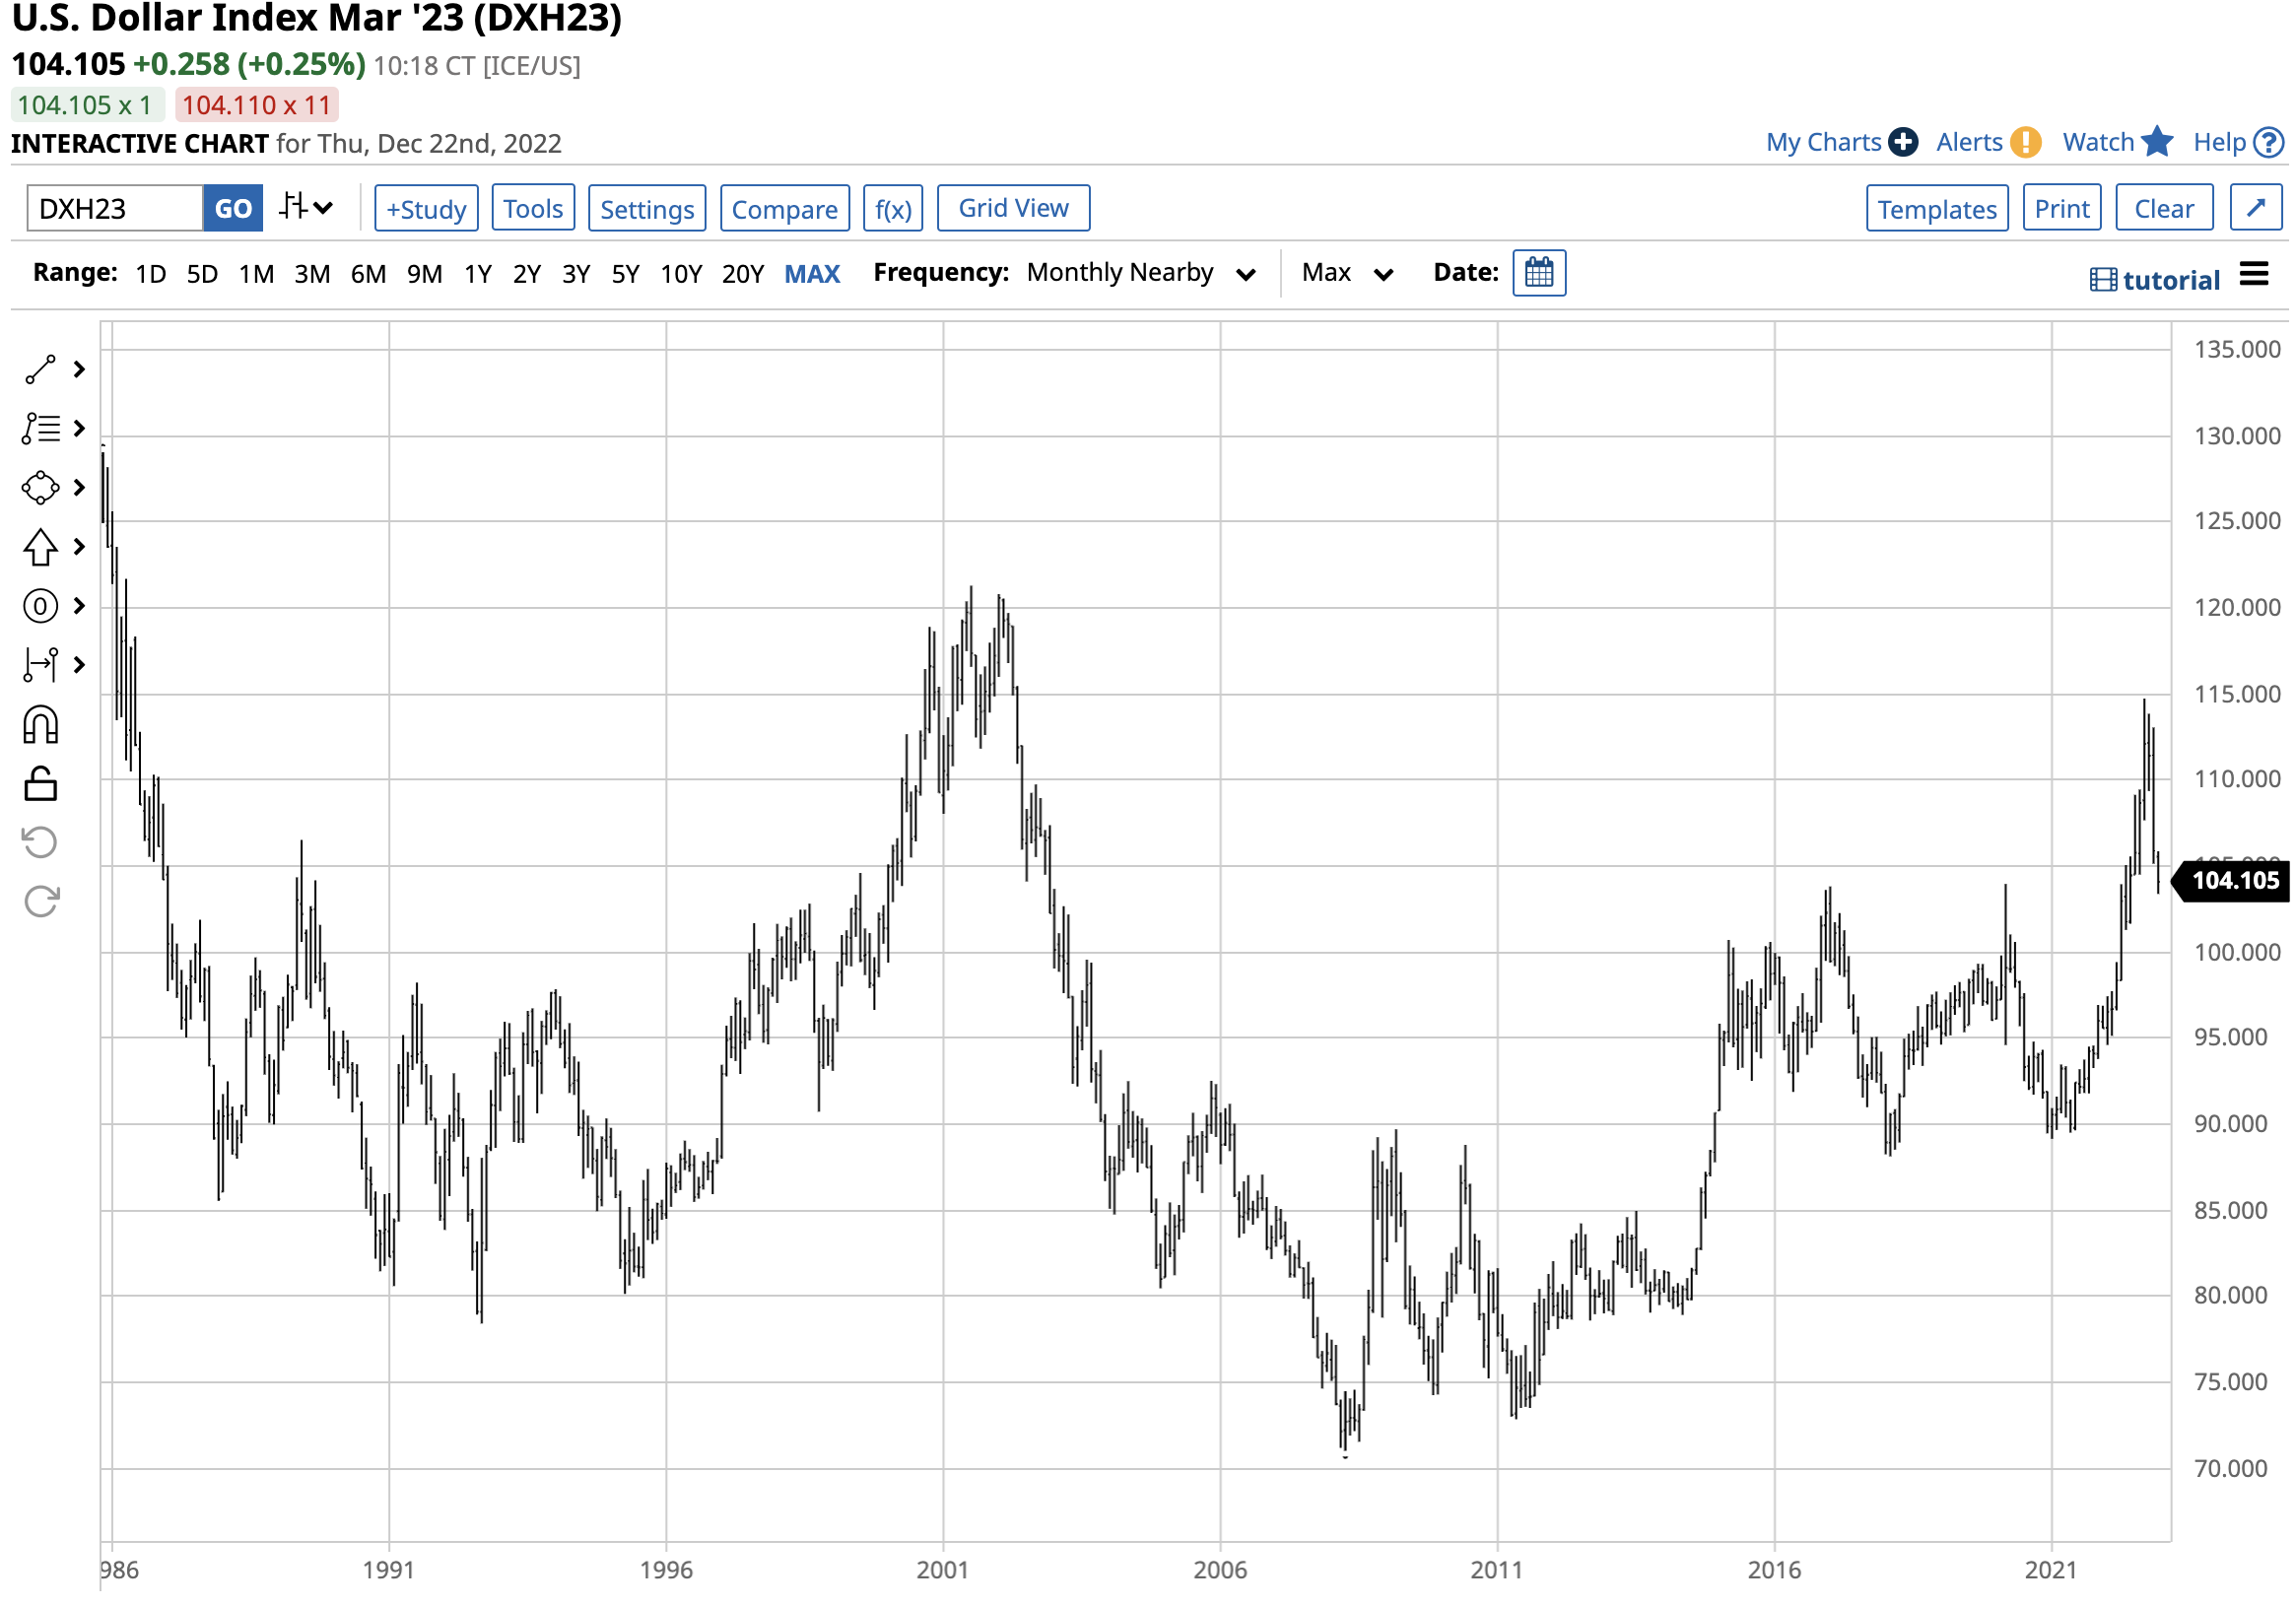Screen dimensions: 2296x1606
Task: Open the Monthly Nearby frequency dropdown
Action: (x=1140, y=273)
